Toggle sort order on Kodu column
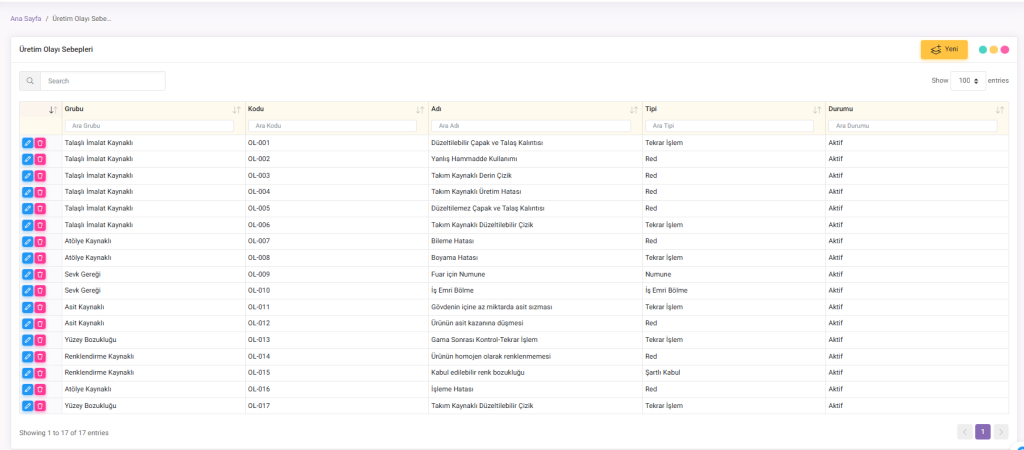Image resolution: width=1024 pixels, height=450 pixels. point(420,109)
